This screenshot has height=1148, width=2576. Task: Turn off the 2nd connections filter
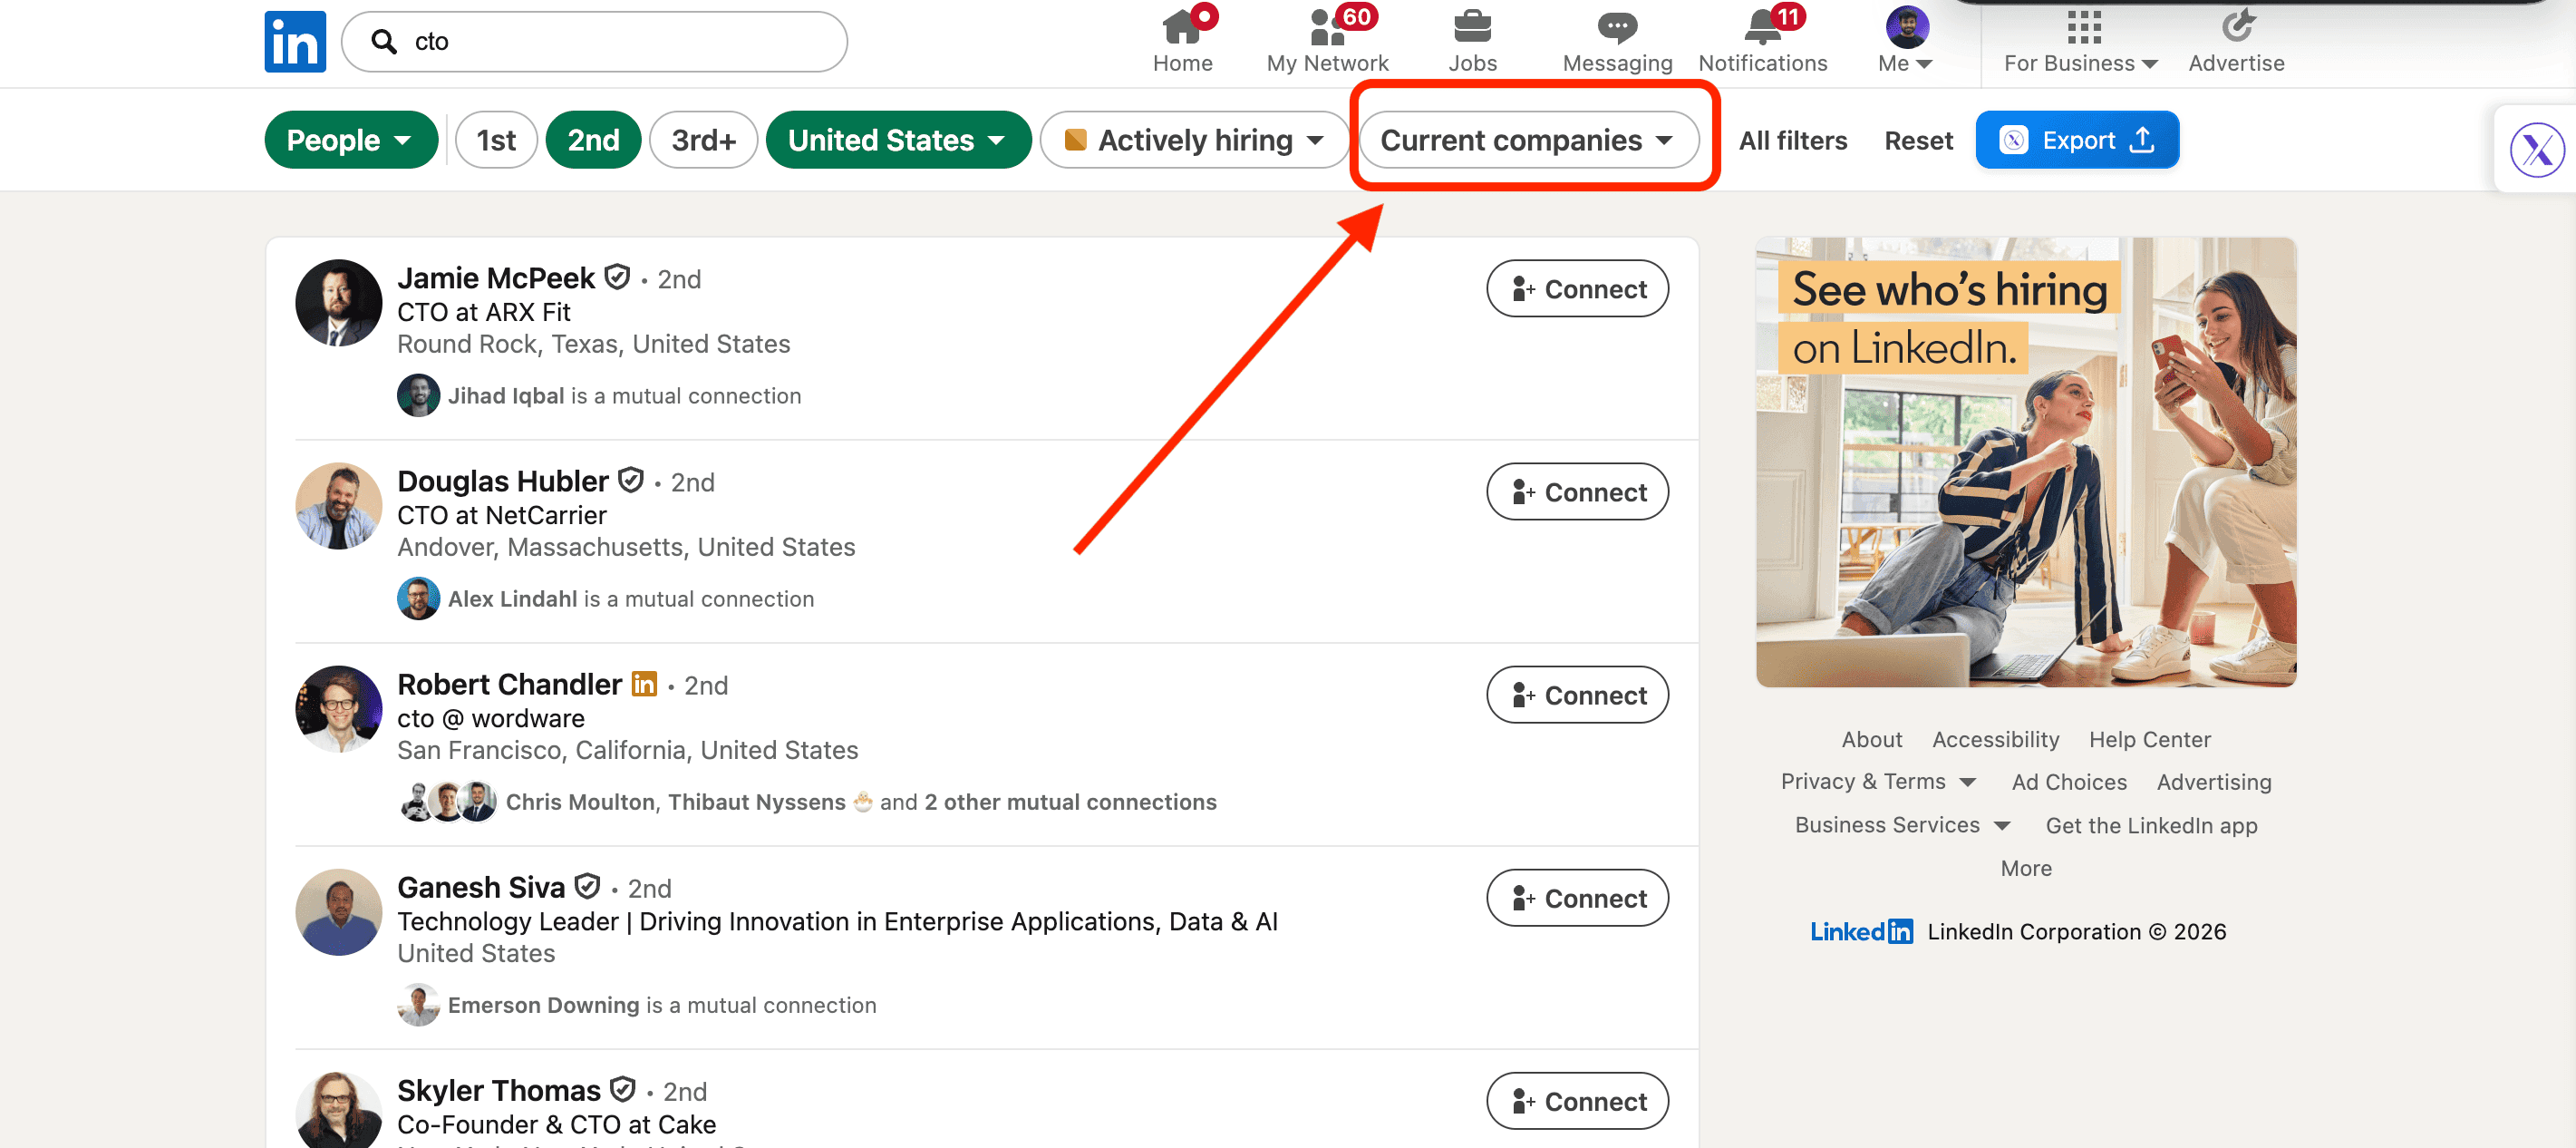point(593,140)
